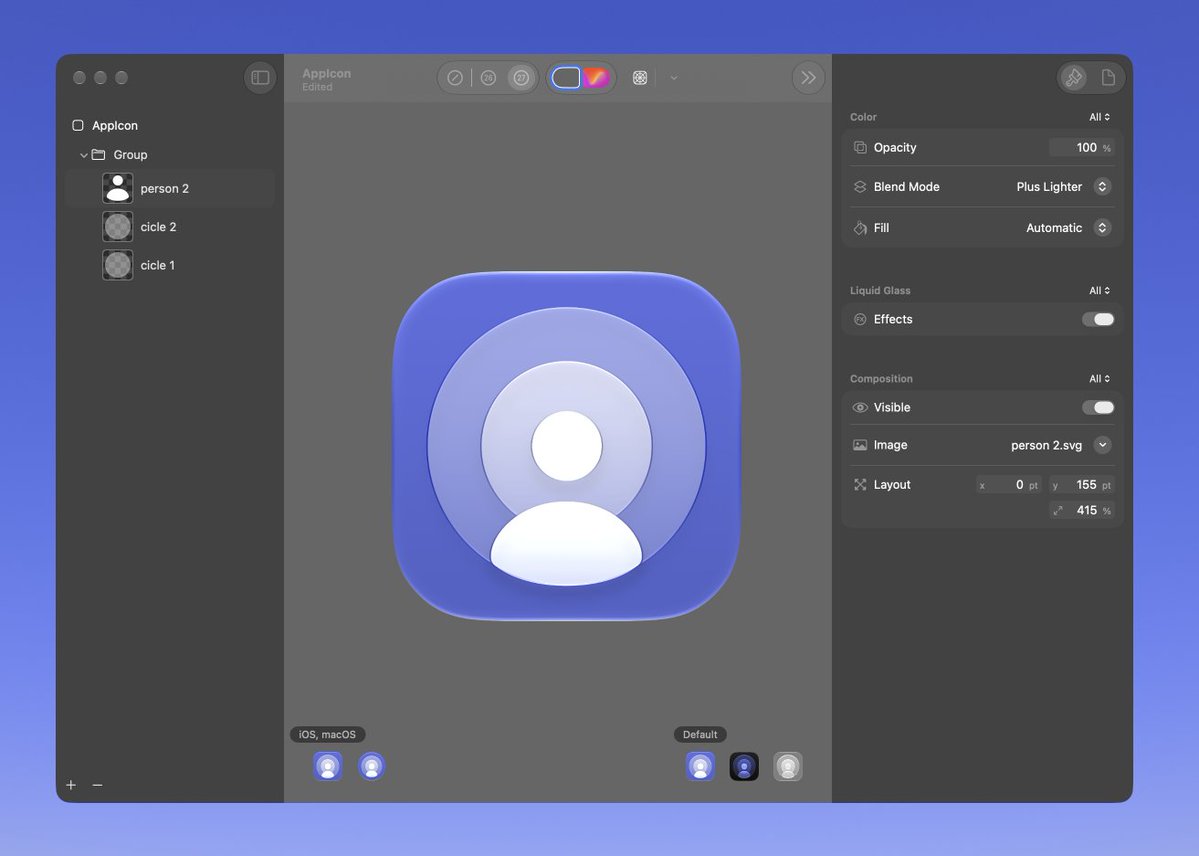Screen dimensions: 1199x856
Task: Open the toolbar chevron dropdown menu
Action: point(674,78)
